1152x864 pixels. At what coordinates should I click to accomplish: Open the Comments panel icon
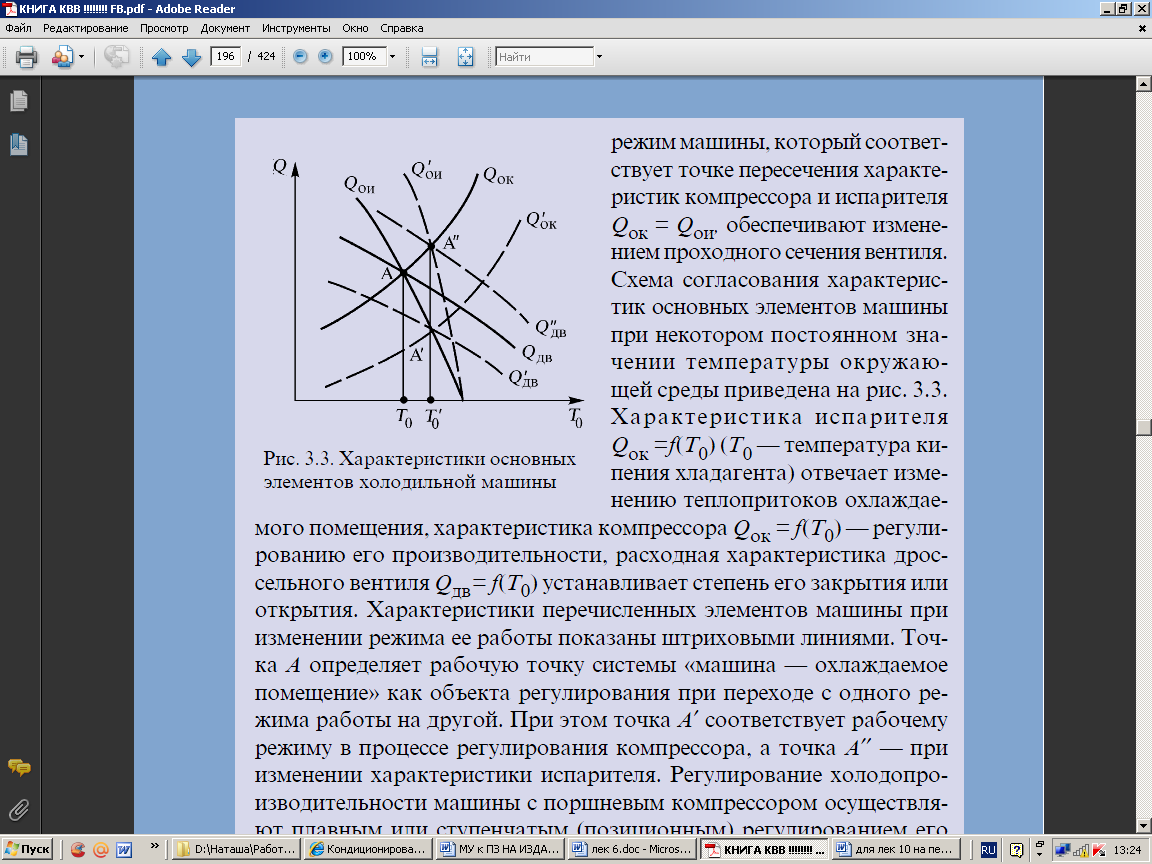[x=19, y=768]
